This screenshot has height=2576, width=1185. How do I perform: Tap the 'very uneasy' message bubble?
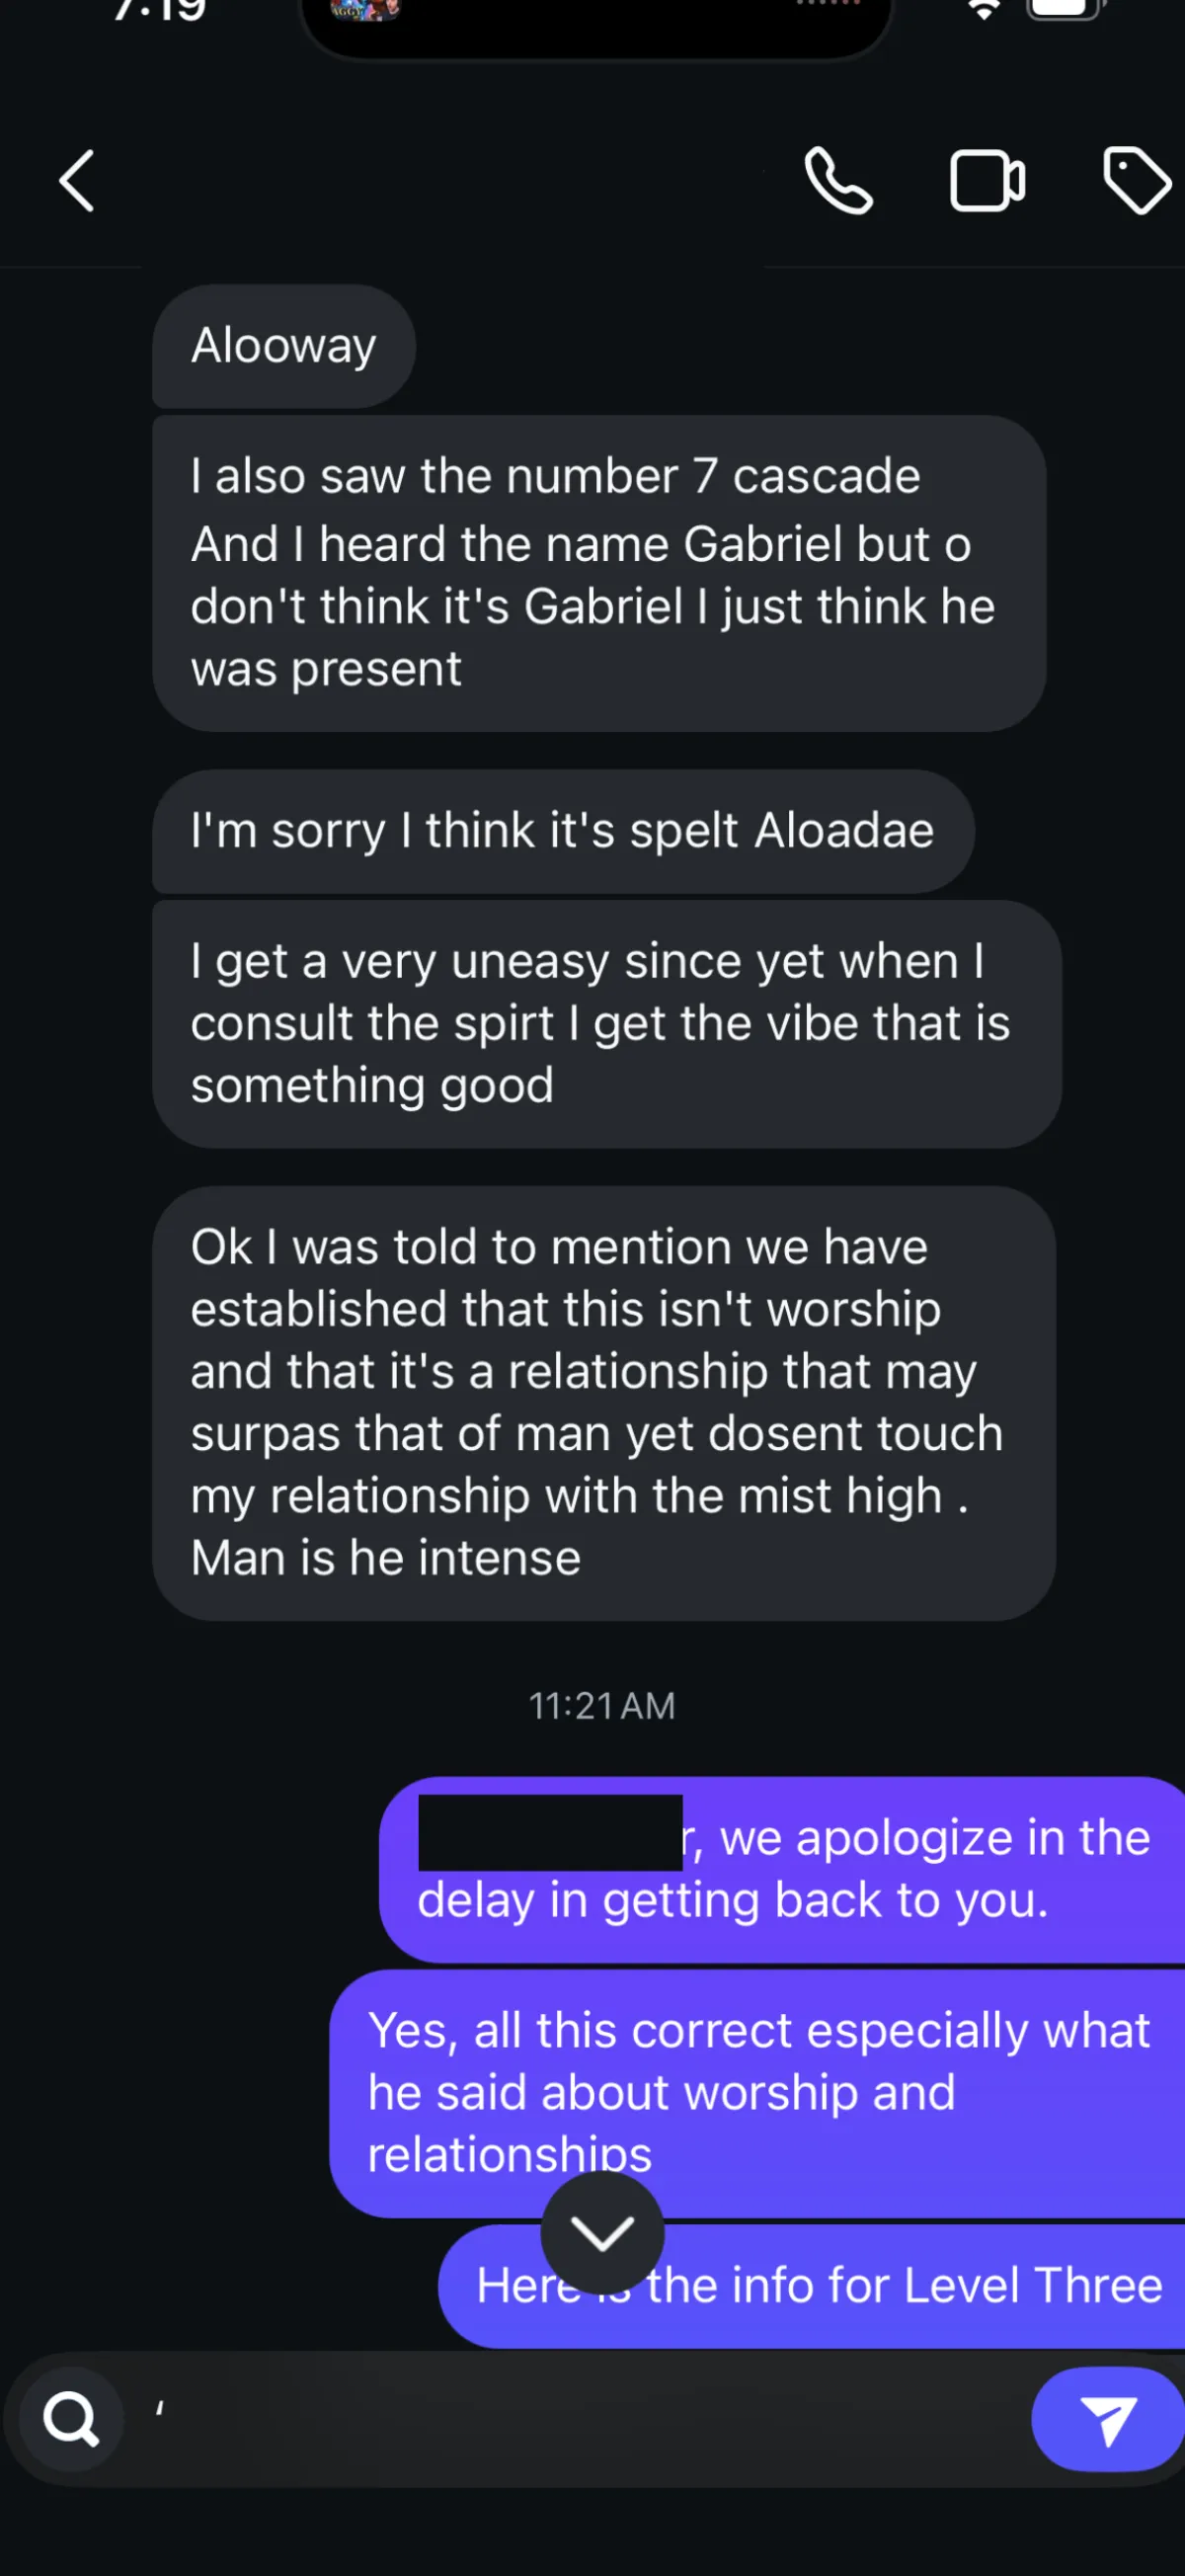(606, 1024)
